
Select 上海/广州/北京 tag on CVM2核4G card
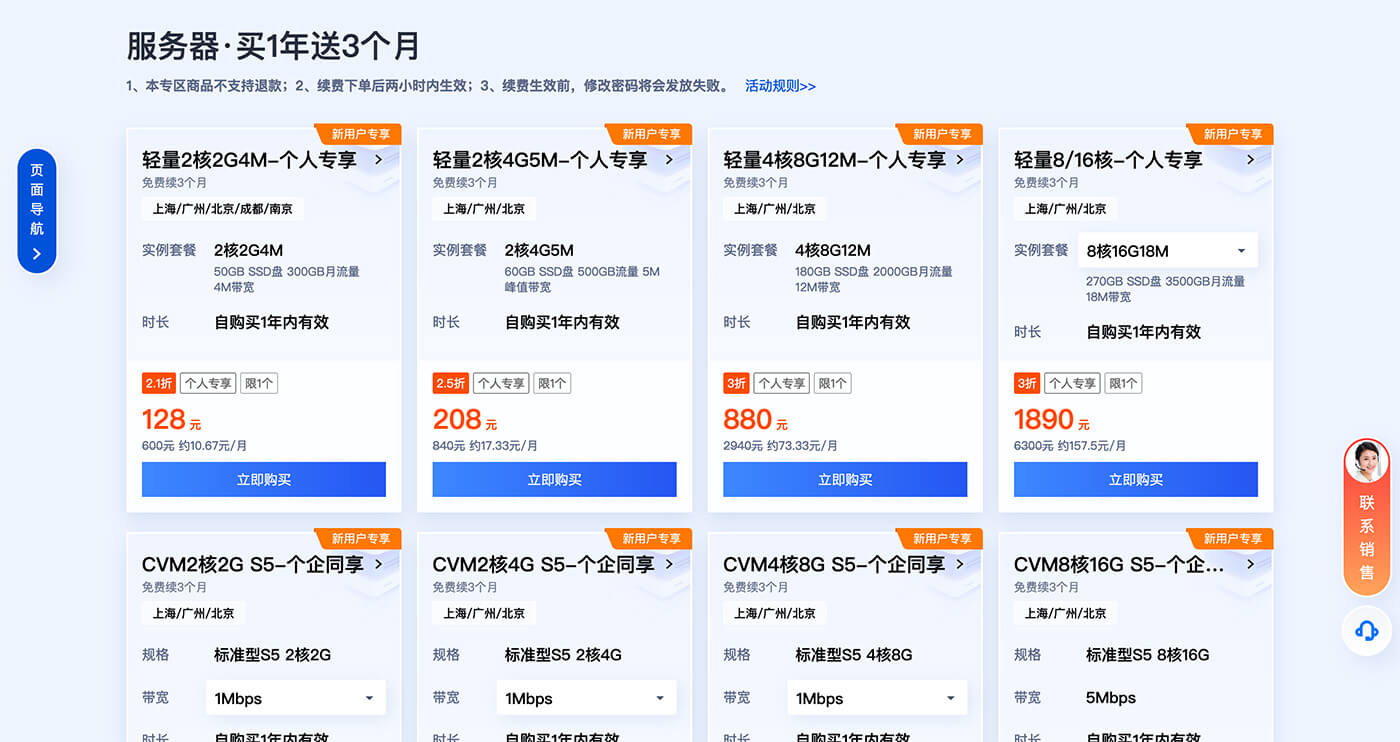pyautogui.click(x=484, y=613)
